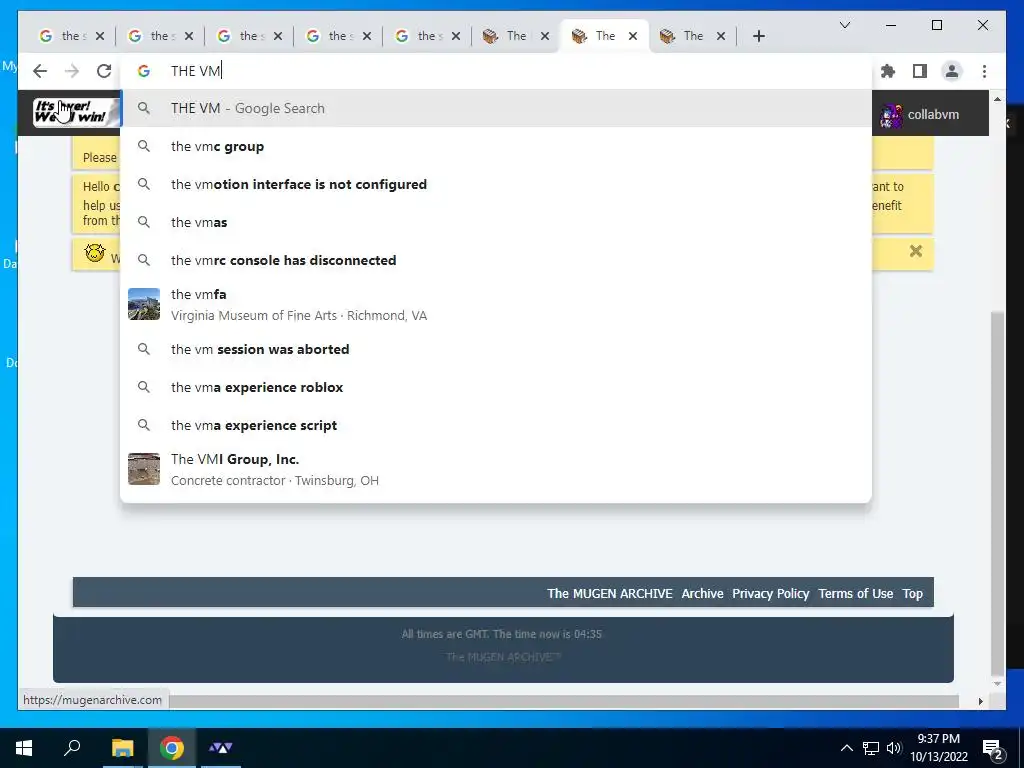Click the Chrome taskbar icon
1024x768 pixels.
pos(172,748)
